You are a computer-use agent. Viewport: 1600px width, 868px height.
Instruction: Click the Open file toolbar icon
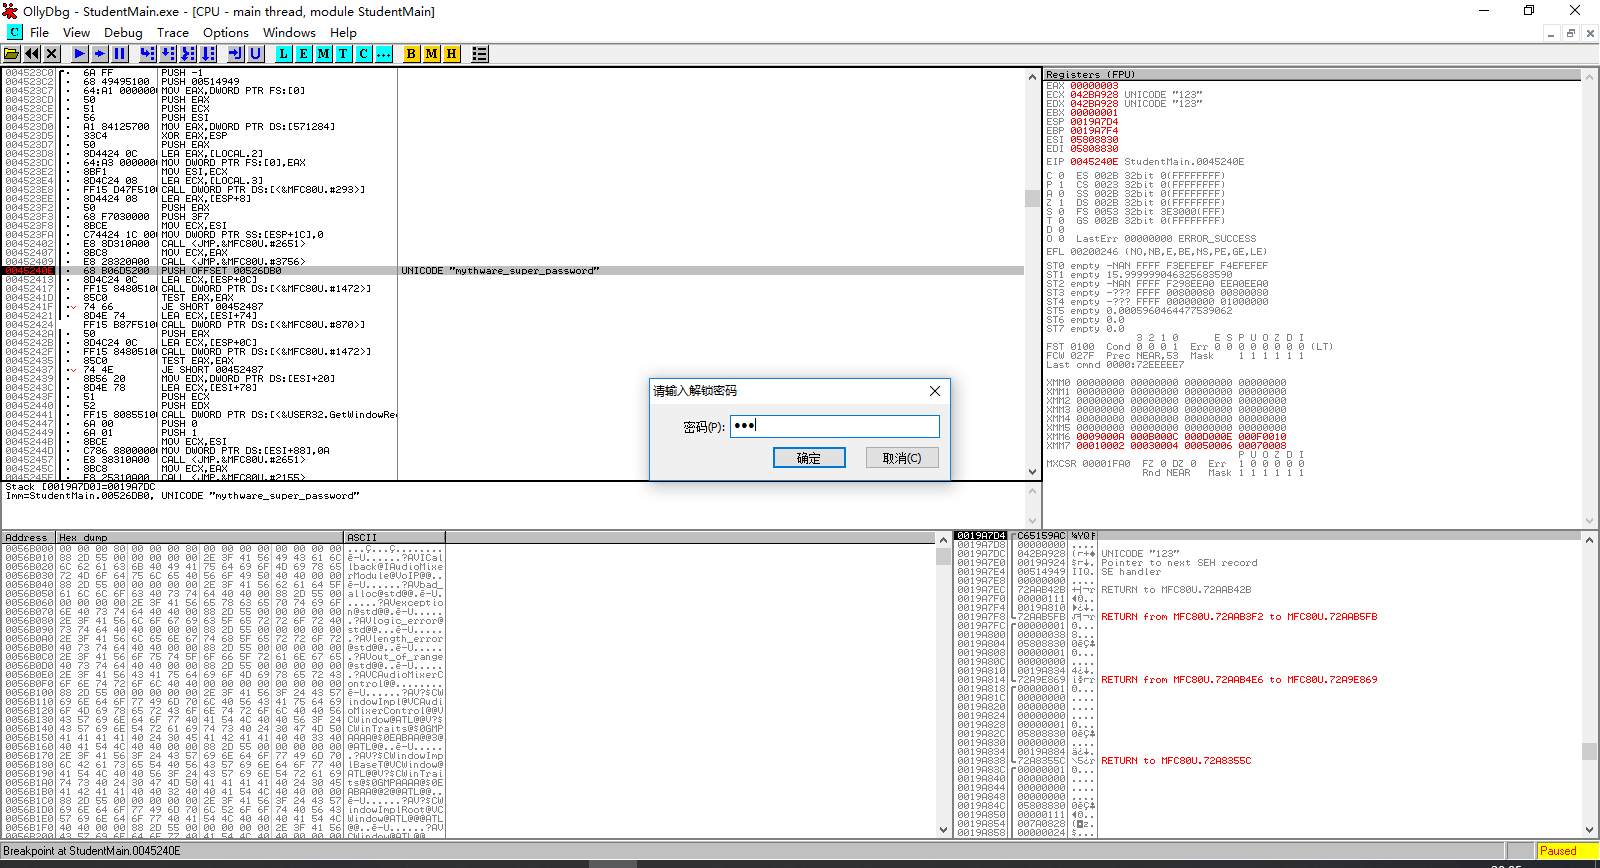(x=12, y=54)
